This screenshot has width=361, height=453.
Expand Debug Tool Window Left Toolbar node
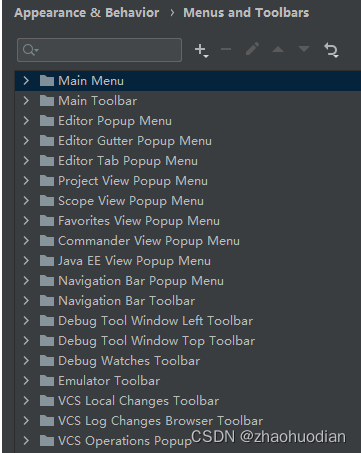point(26,321)
